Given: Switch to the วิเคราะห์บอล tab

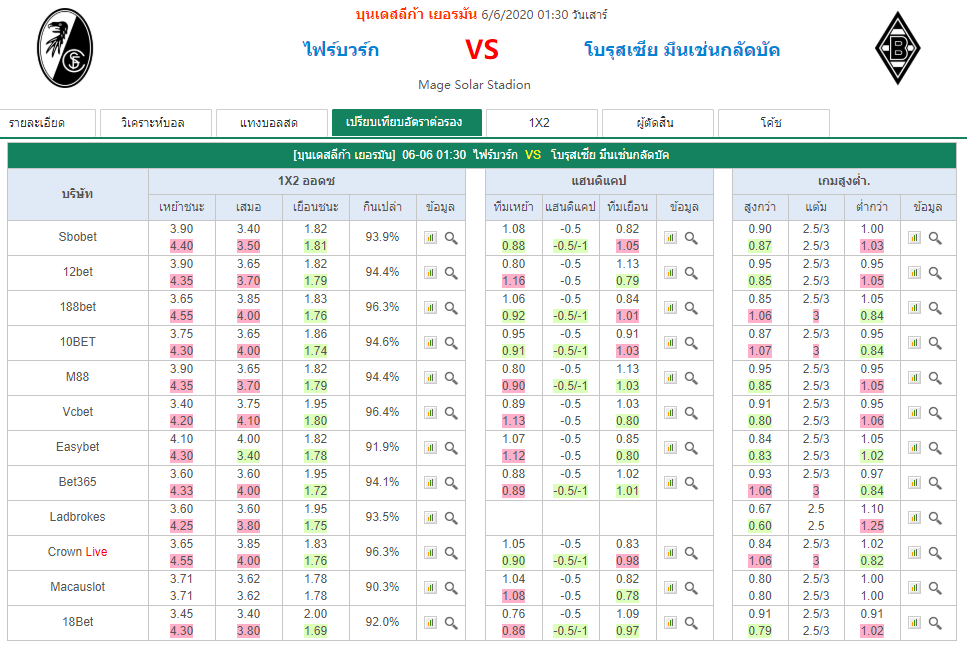Looking at the screenshot, I should pyautogui.click(x=155, y=123).
